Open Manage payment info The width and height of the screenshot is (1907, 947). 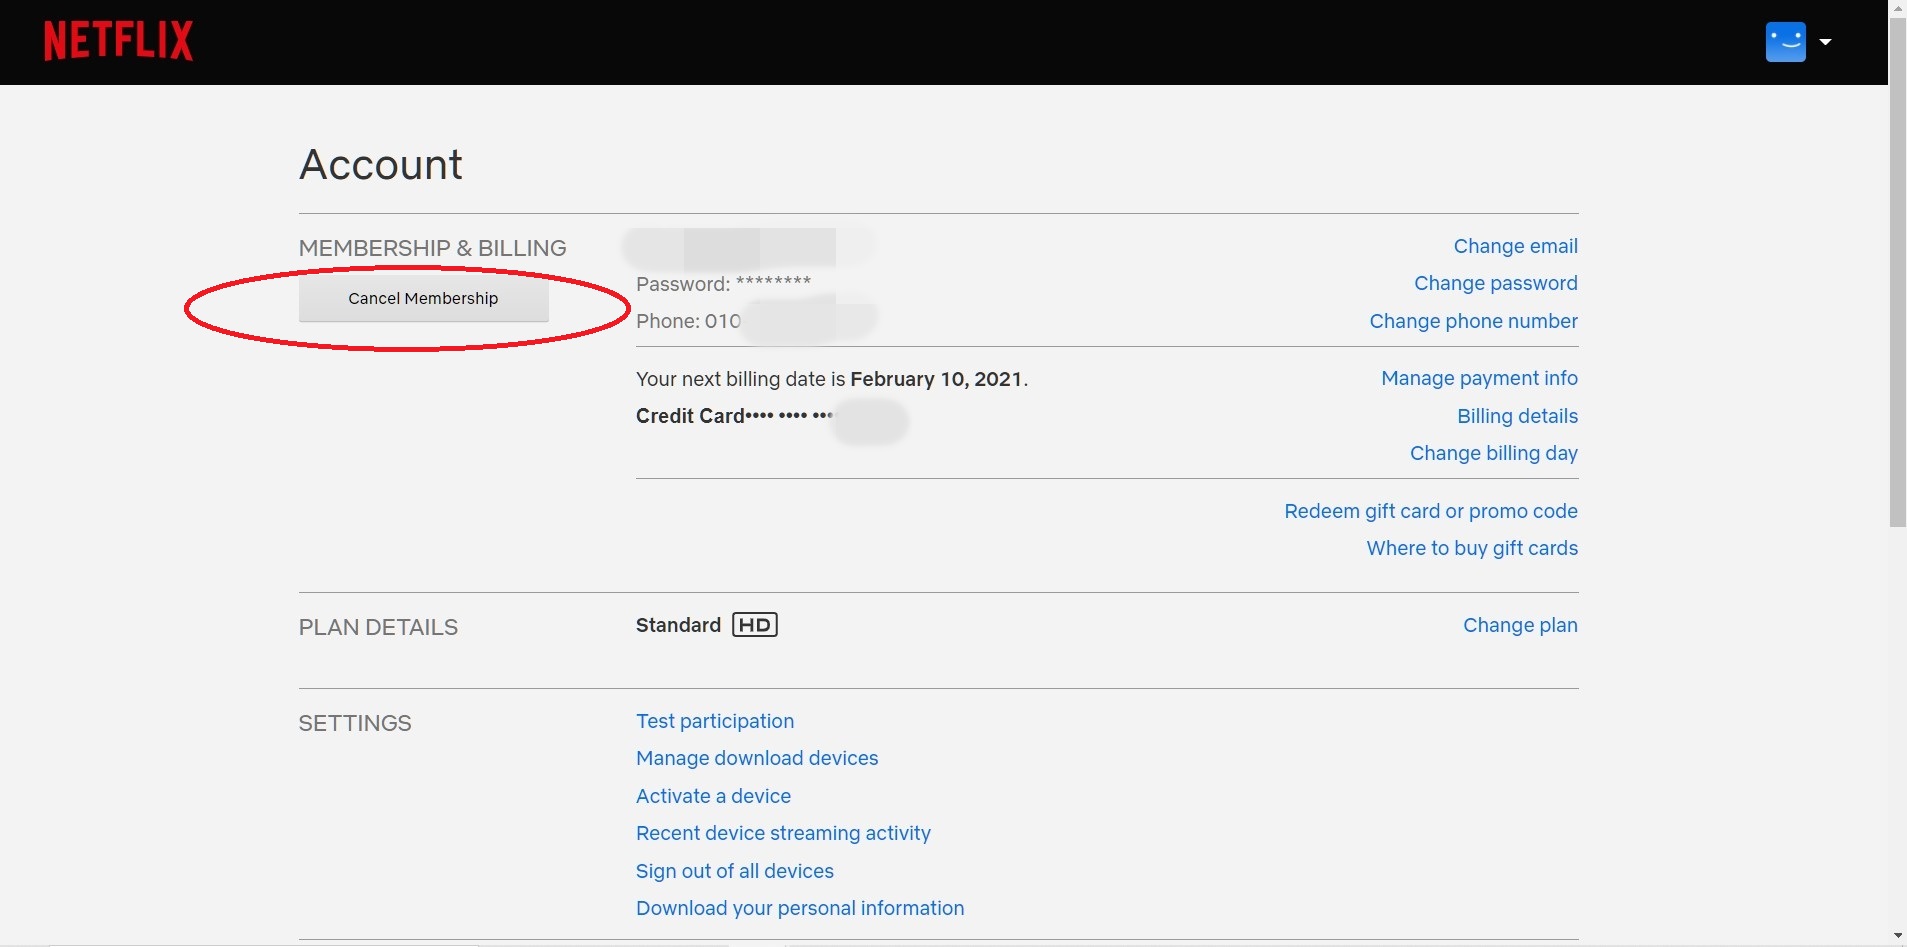coord(1479,378)
